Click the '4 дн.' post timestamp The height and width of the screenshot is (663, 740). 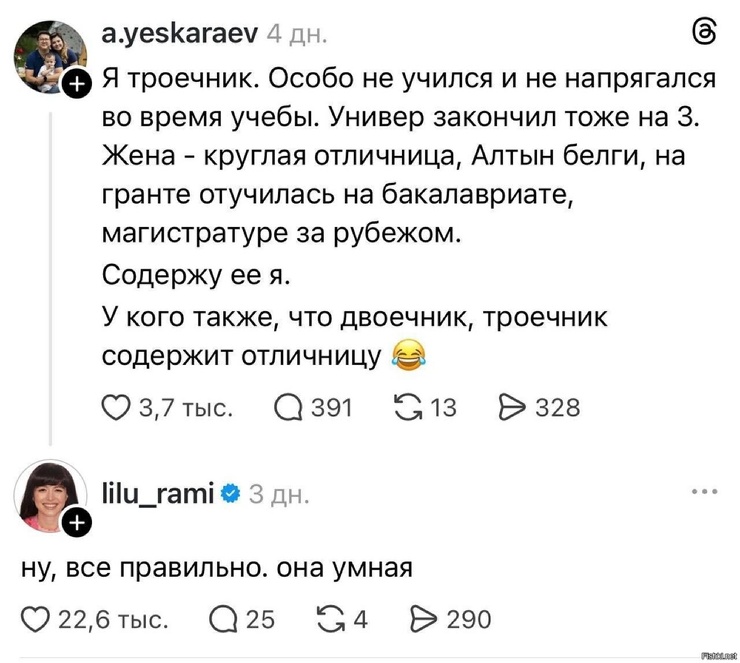(296, 37)
